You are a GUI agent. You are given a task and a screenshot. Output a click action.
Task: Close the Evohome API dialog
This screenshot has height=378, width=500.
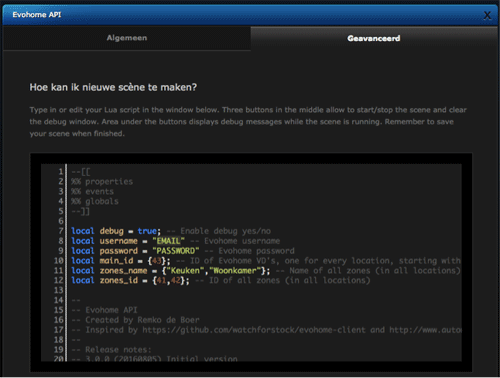click(x=487, y=15)
